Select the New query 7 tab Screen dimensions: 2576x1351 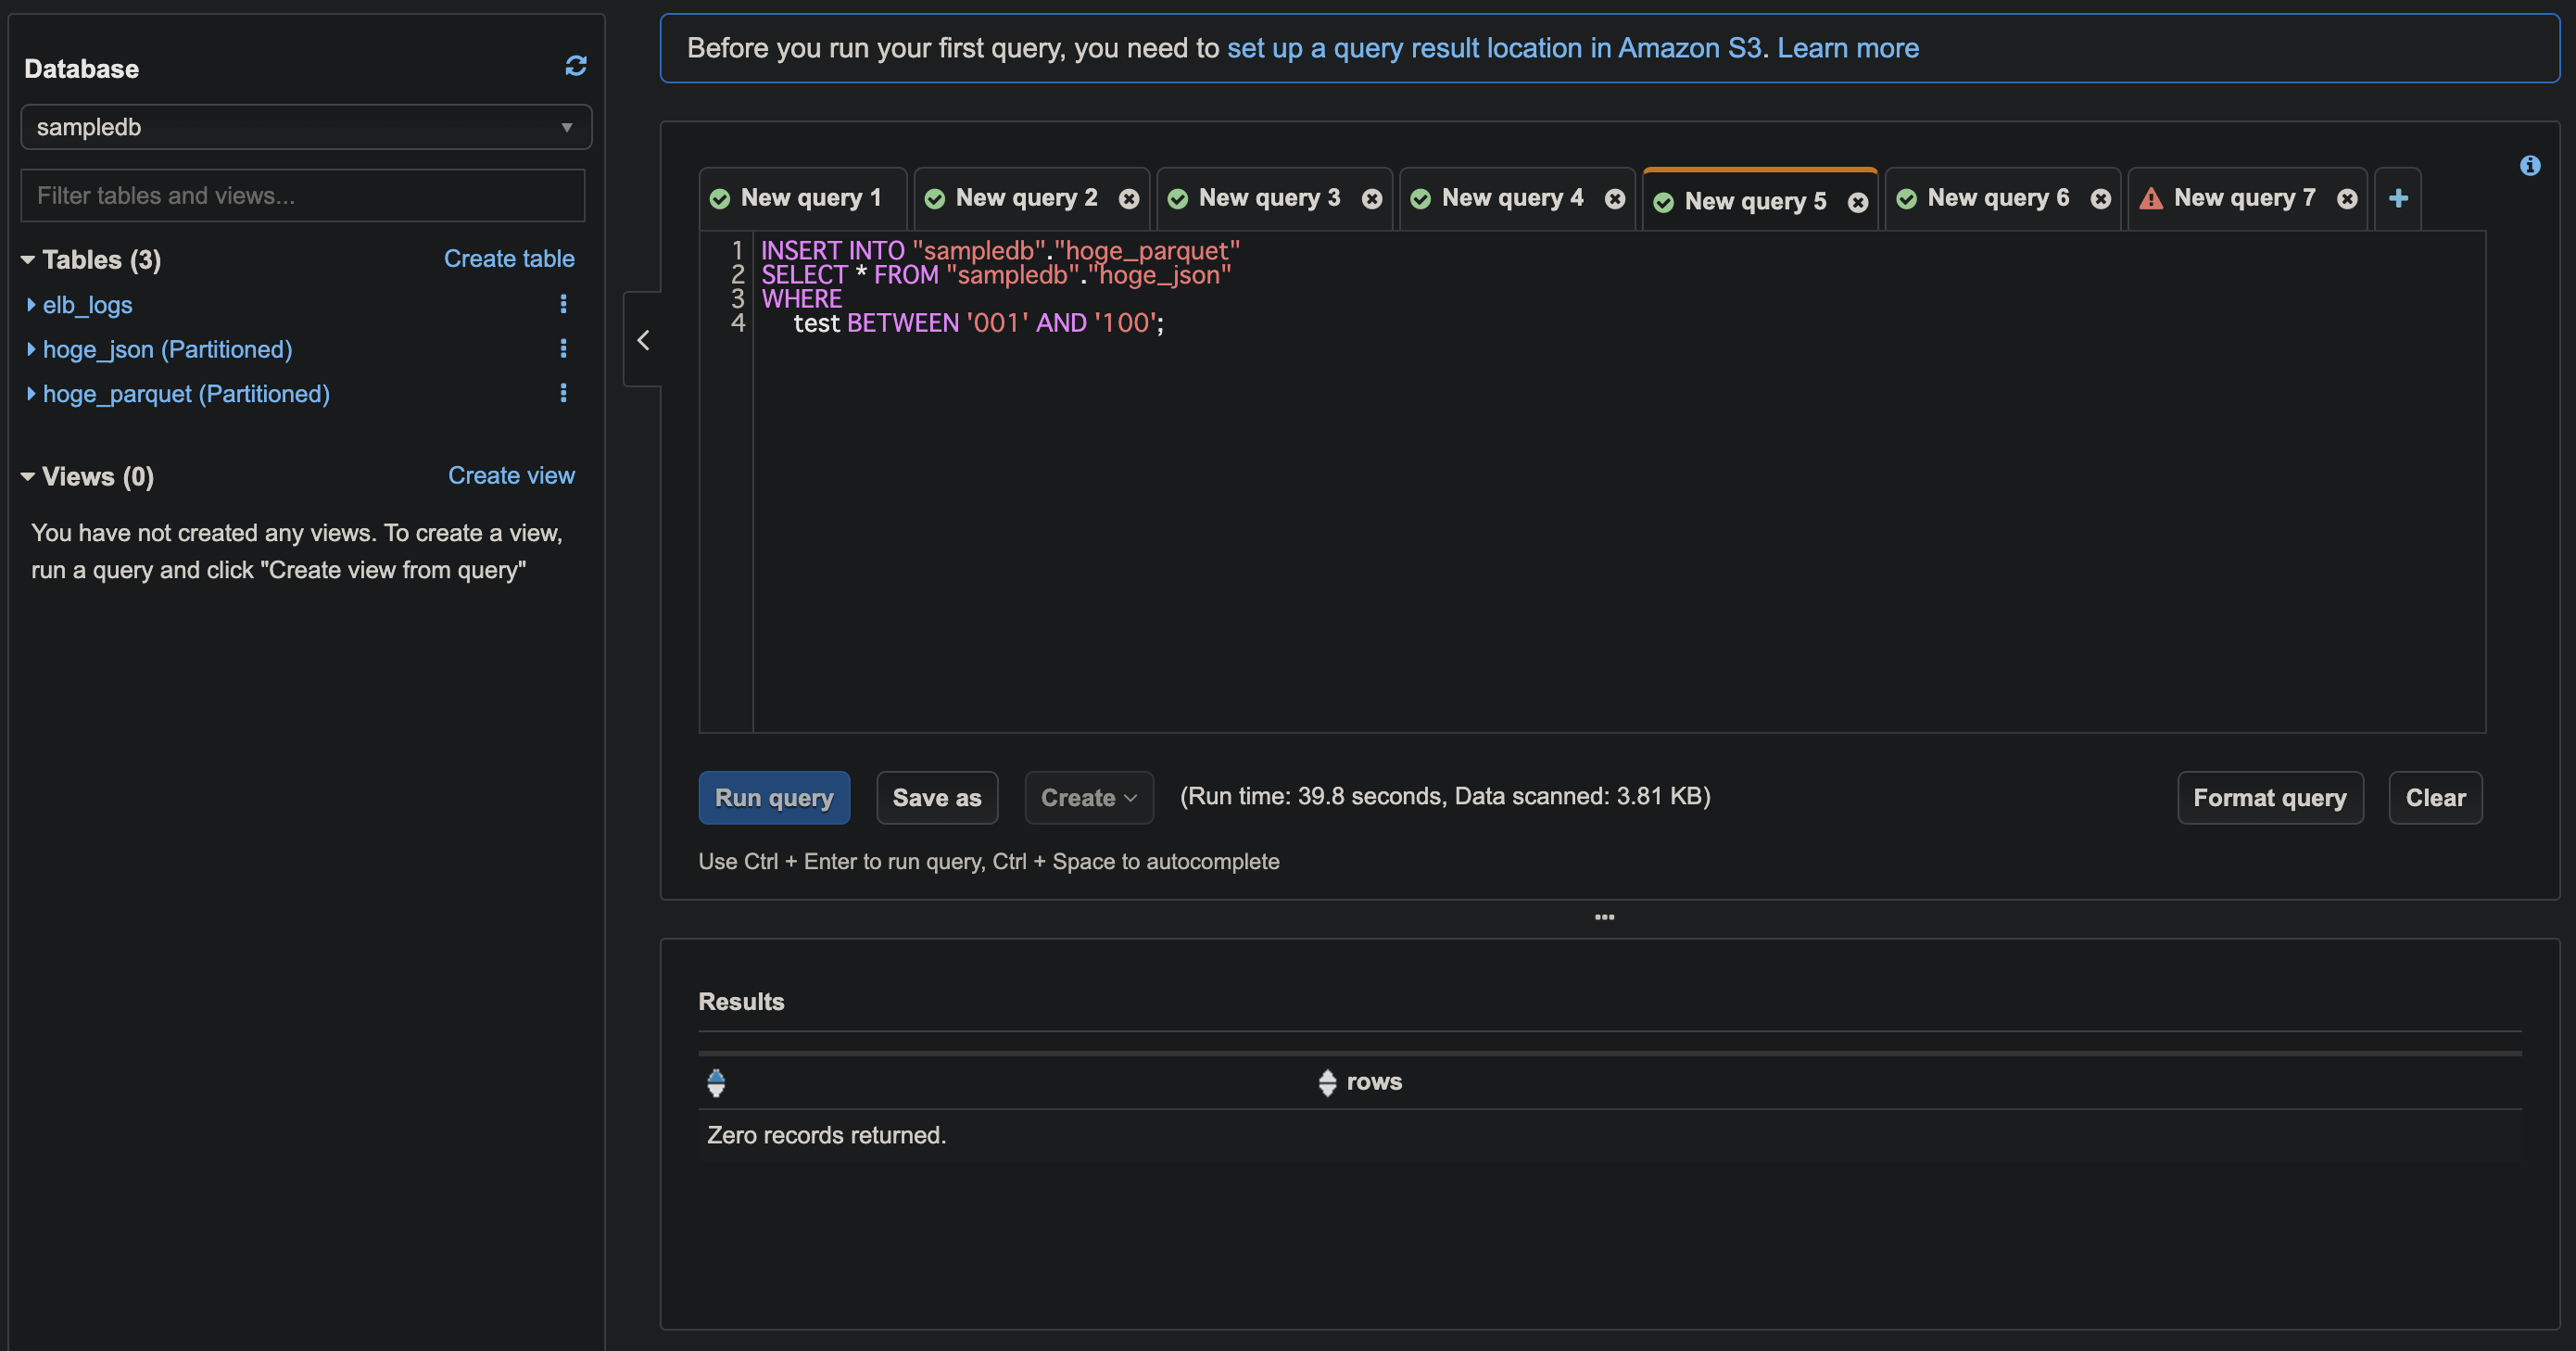click(2241, 196)
